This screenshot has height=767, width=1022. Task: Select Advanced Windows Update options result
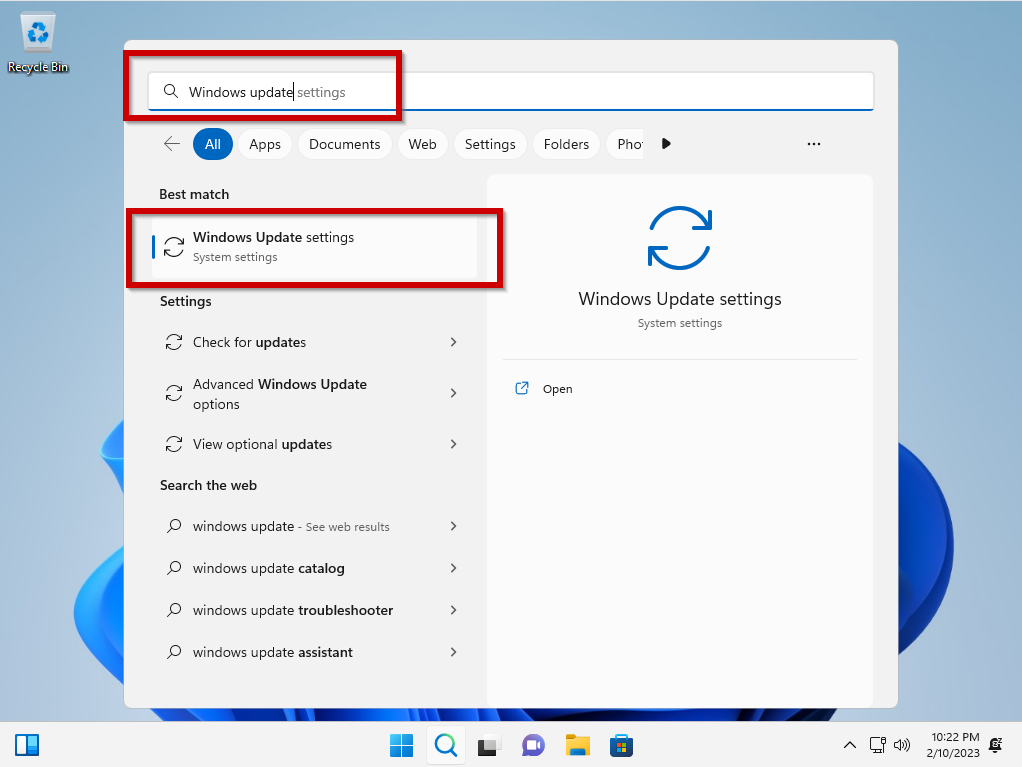[313, 394]
